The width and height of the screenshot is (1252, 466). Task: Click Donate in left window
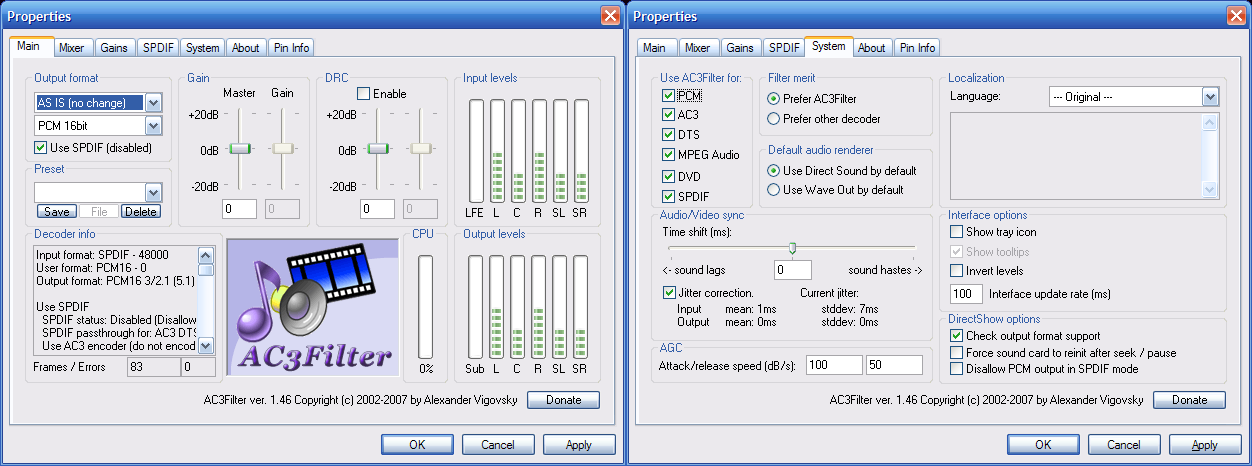click(563, 400)
